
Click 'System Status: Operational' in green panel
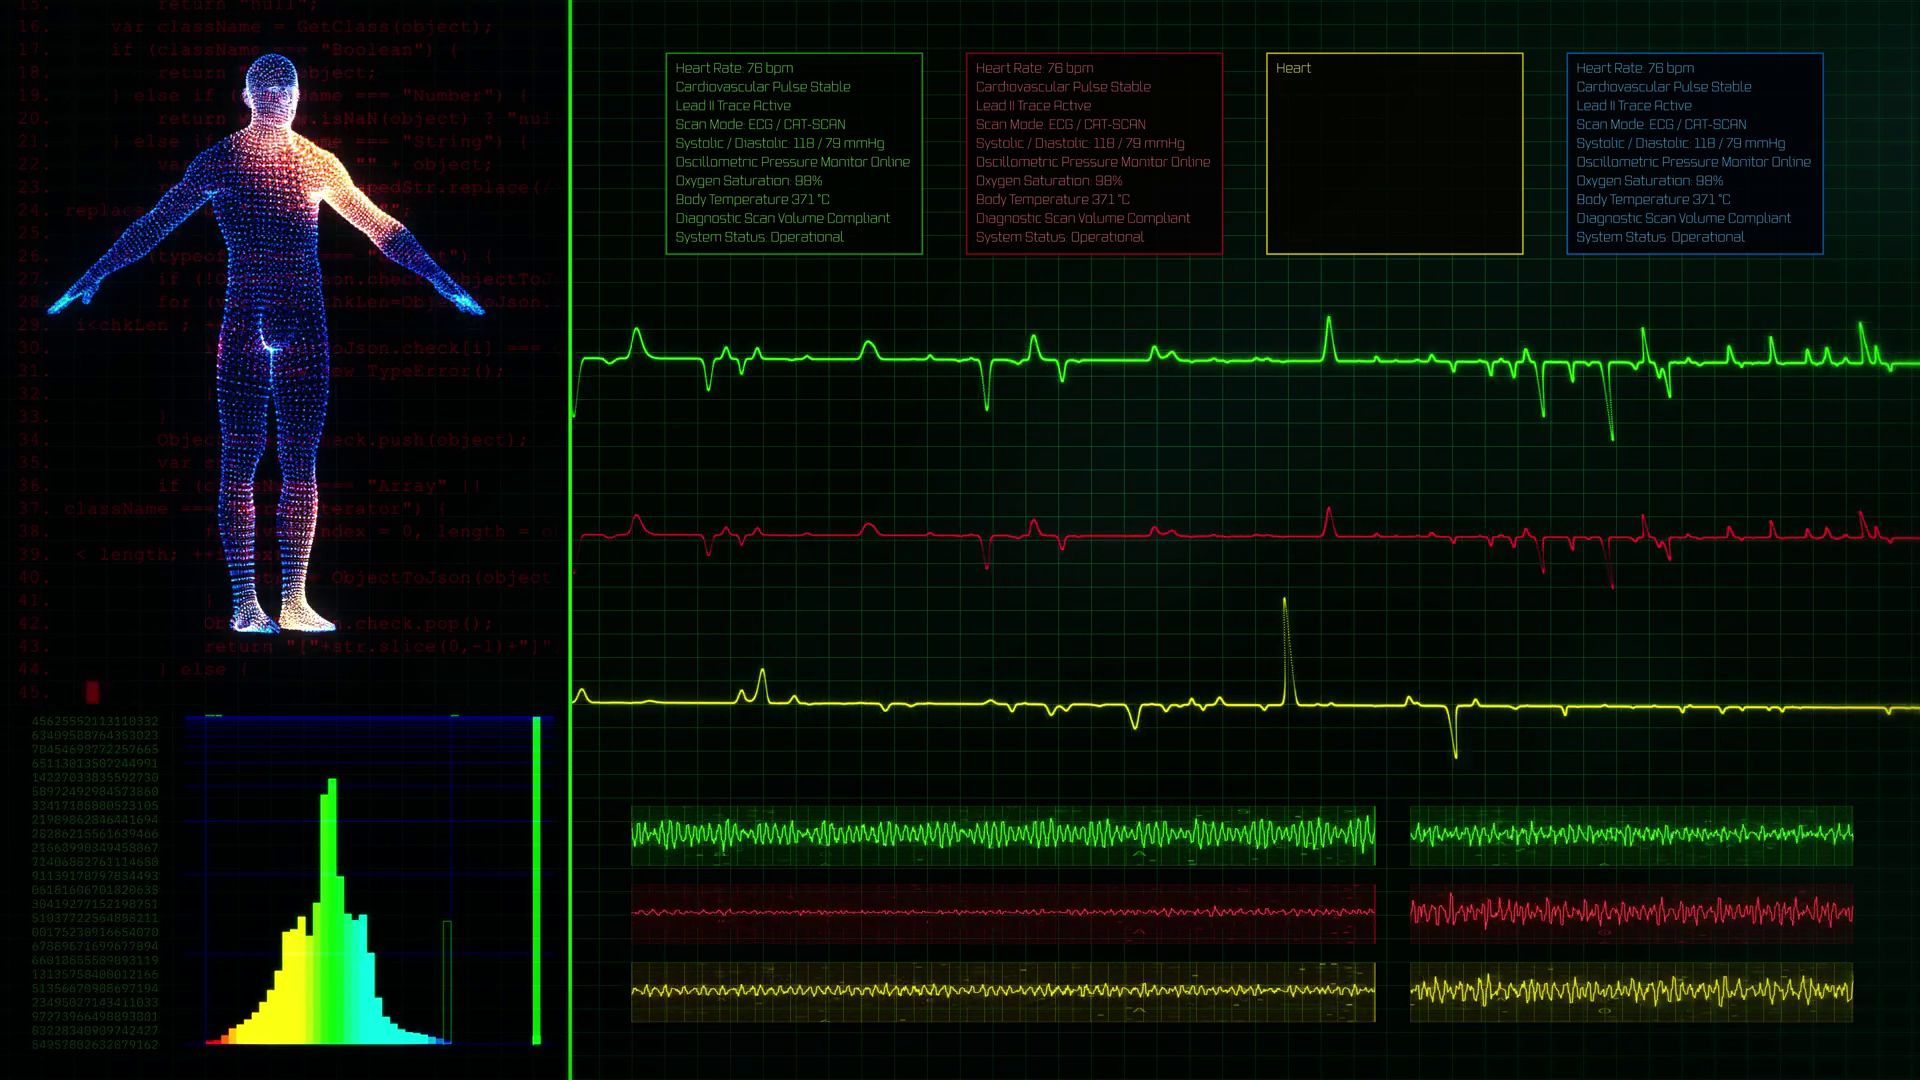[x=759, y=237]
